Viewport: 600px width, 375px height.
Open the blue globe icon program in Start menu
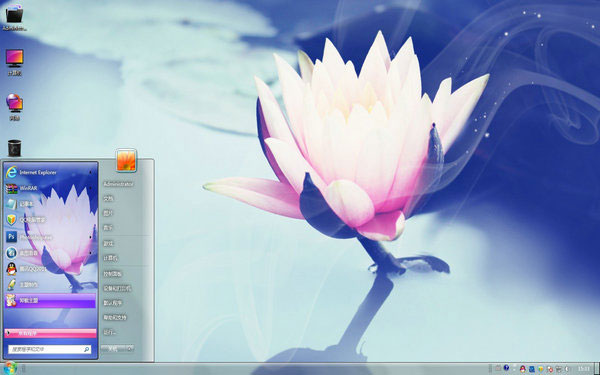[51, 253]
